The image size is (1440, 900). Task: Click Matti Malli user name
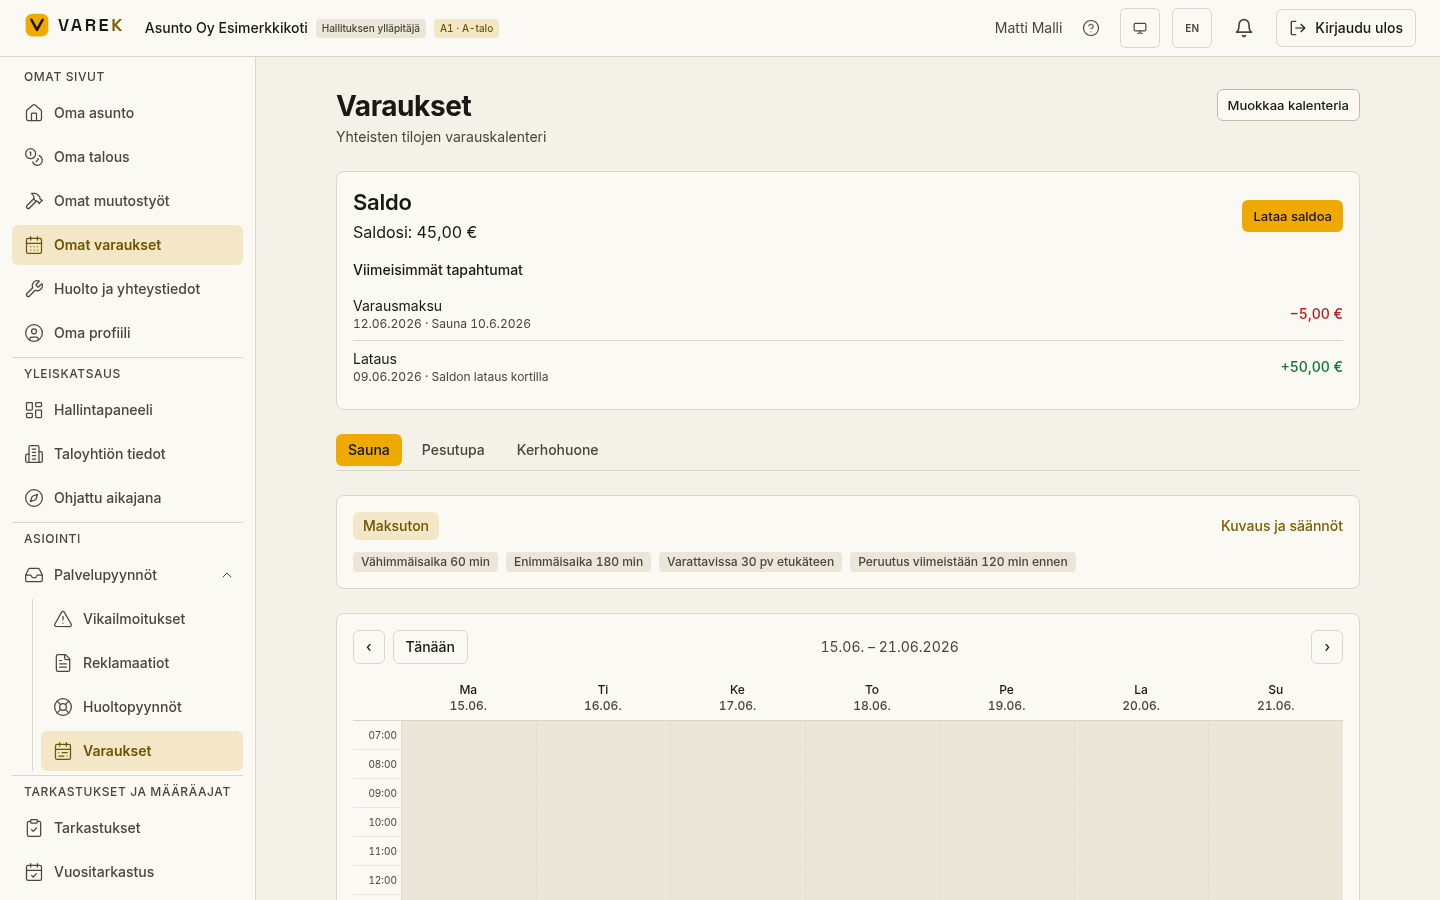point(1028,28)
